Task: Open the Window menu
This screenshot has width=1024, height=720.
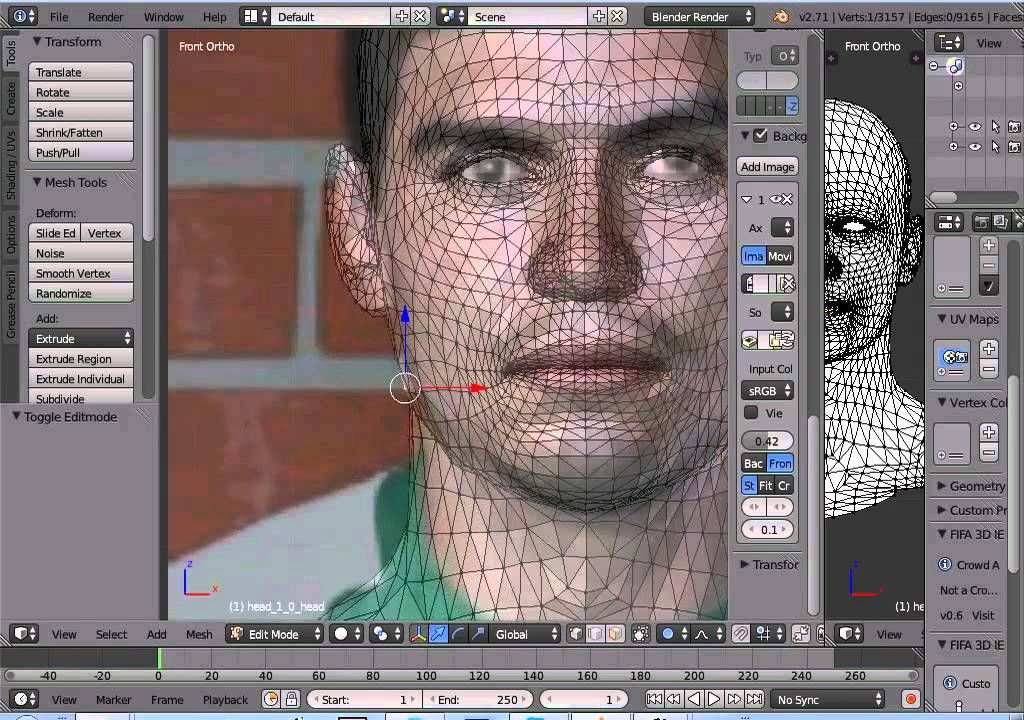Action: tap(163, 17)
